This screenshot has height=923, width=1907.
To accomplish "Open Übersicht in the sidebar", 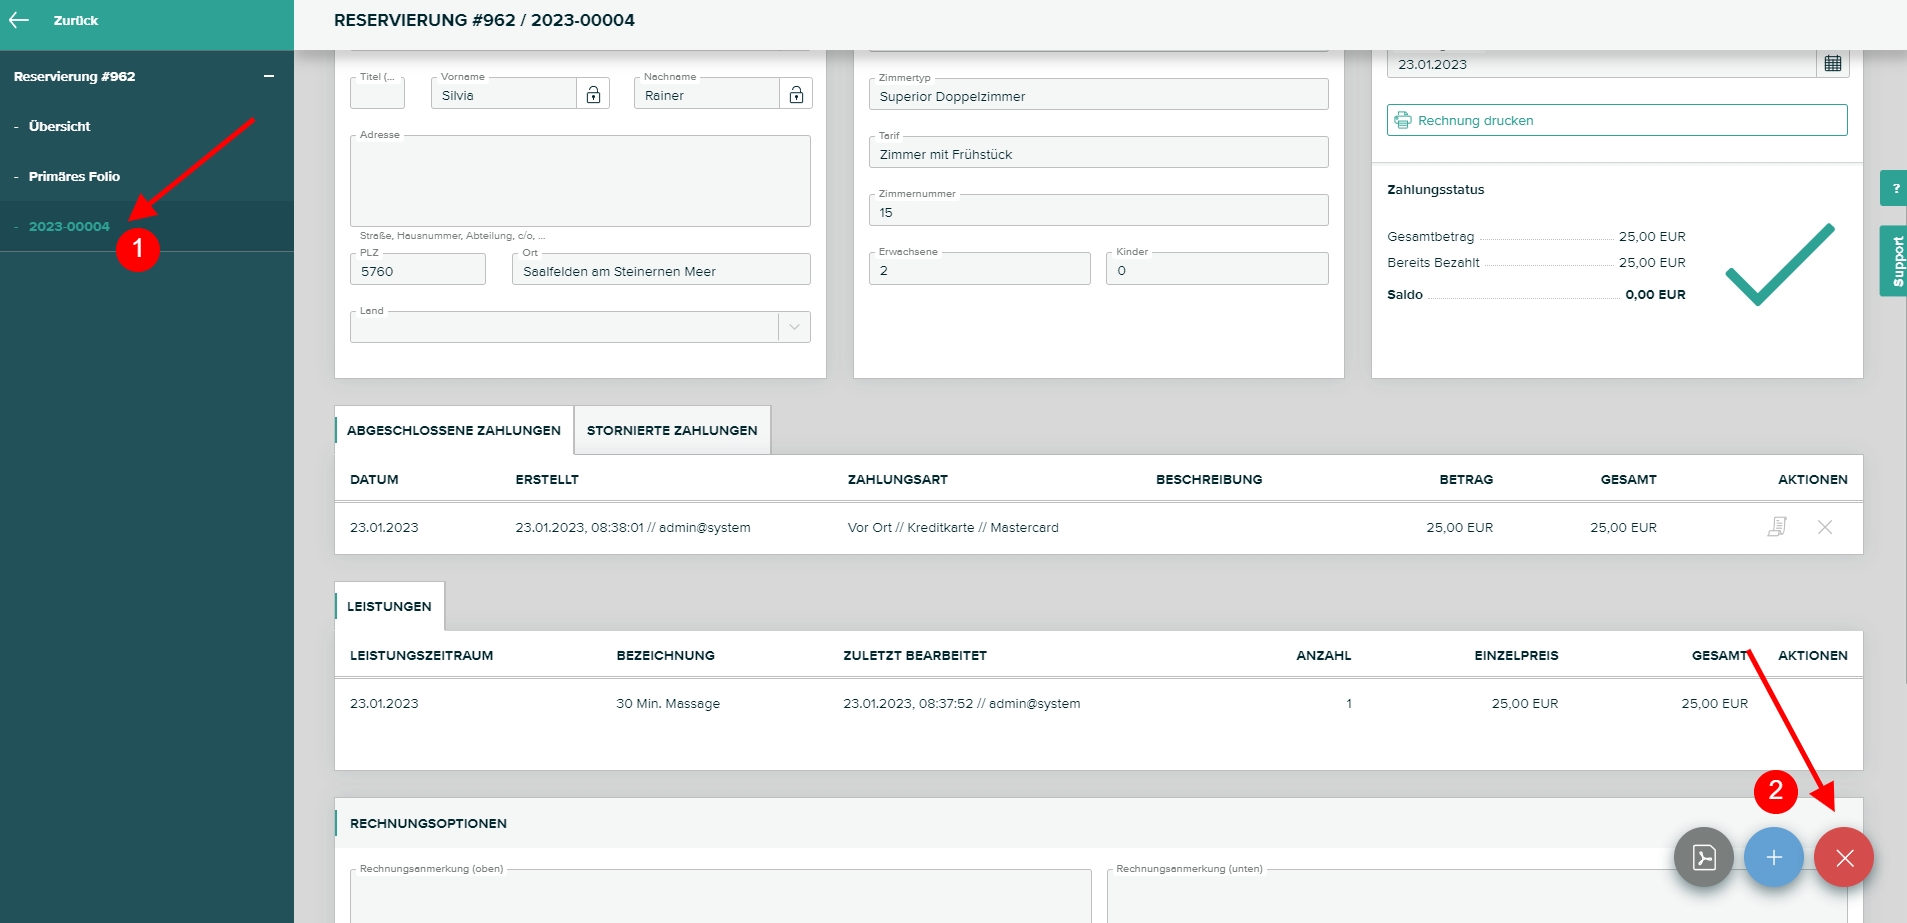I will tap(59, 126).
